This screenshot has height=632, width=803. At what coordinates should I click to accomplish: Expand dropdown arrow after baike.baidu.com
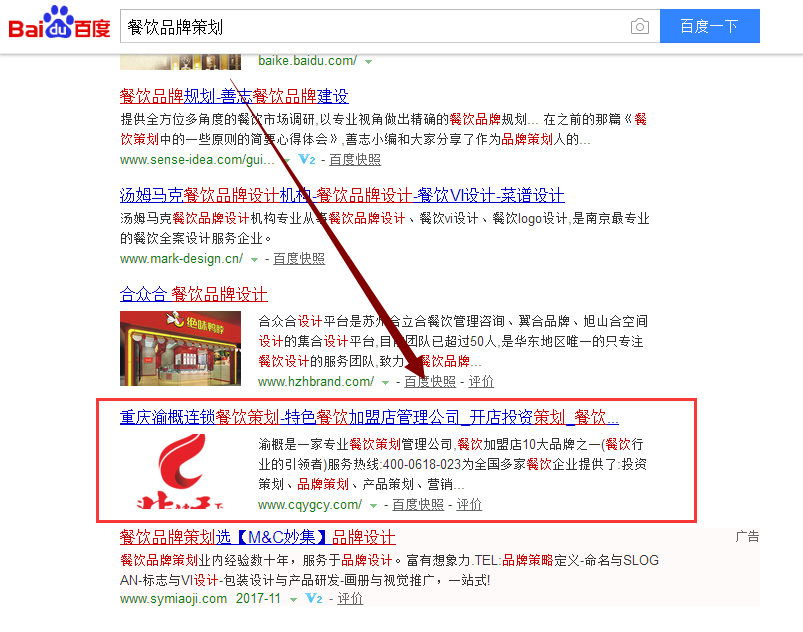point(368,62)
